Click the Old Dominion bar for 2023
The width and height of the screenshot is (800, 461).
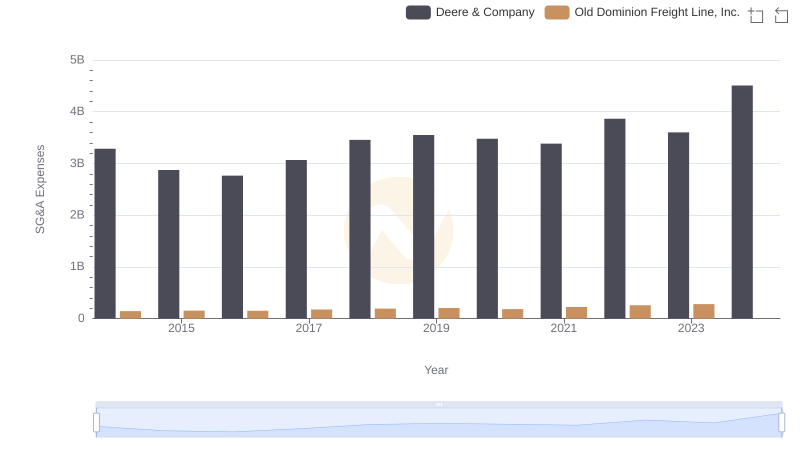[x=704, y=311]
